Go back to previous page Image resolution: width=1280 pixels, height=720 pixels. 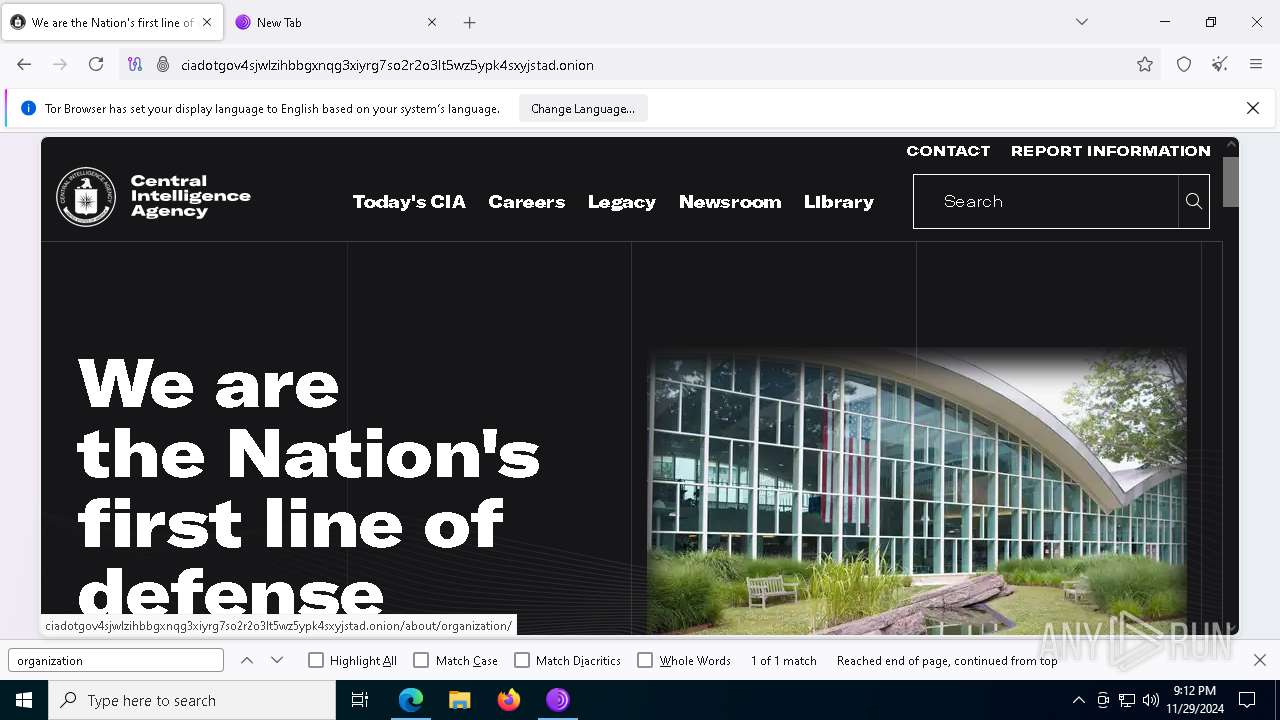[x=24, y=64]
